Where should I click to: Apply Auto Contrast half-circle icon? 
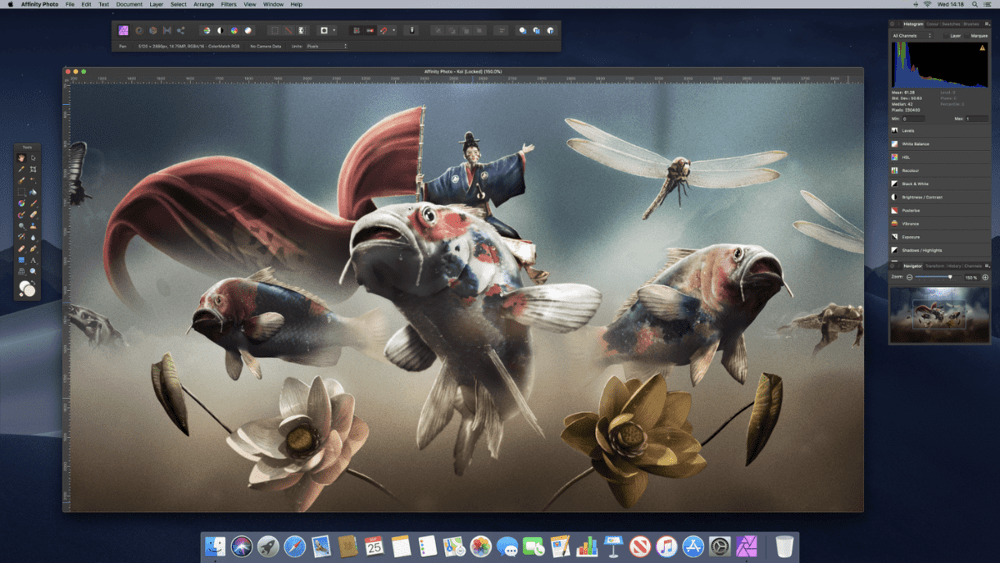click(220, 30)
